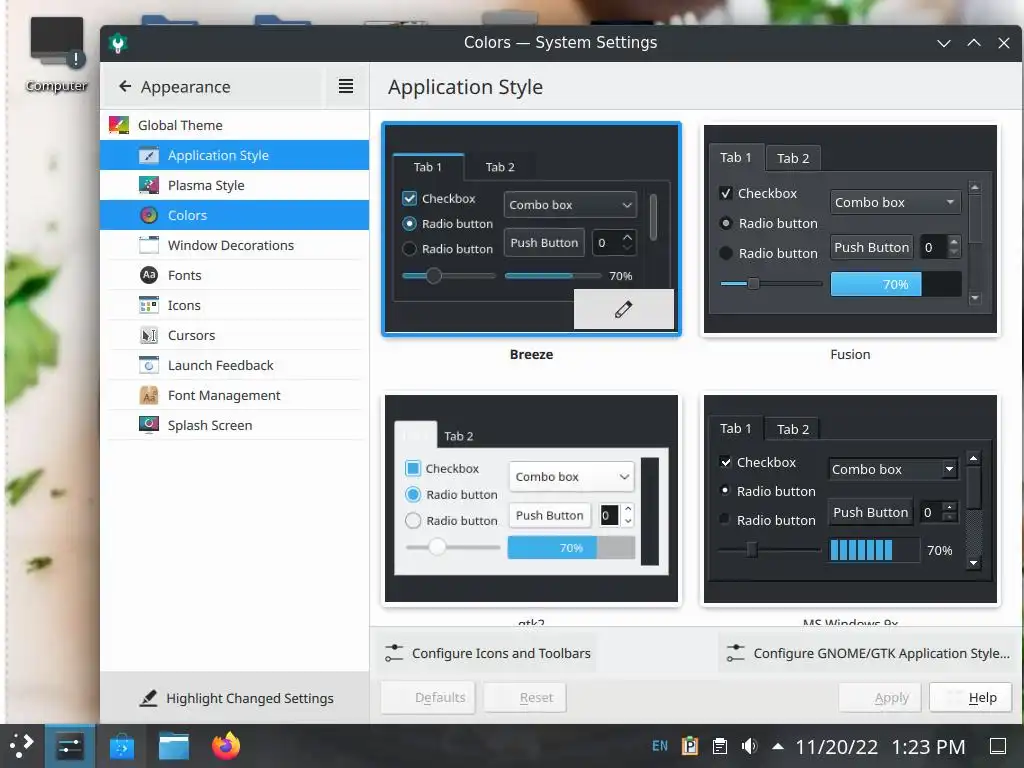This screenshot has height=768, width=1024.
Task: Open the application launcher in taskbar
Action: [22, 746]
